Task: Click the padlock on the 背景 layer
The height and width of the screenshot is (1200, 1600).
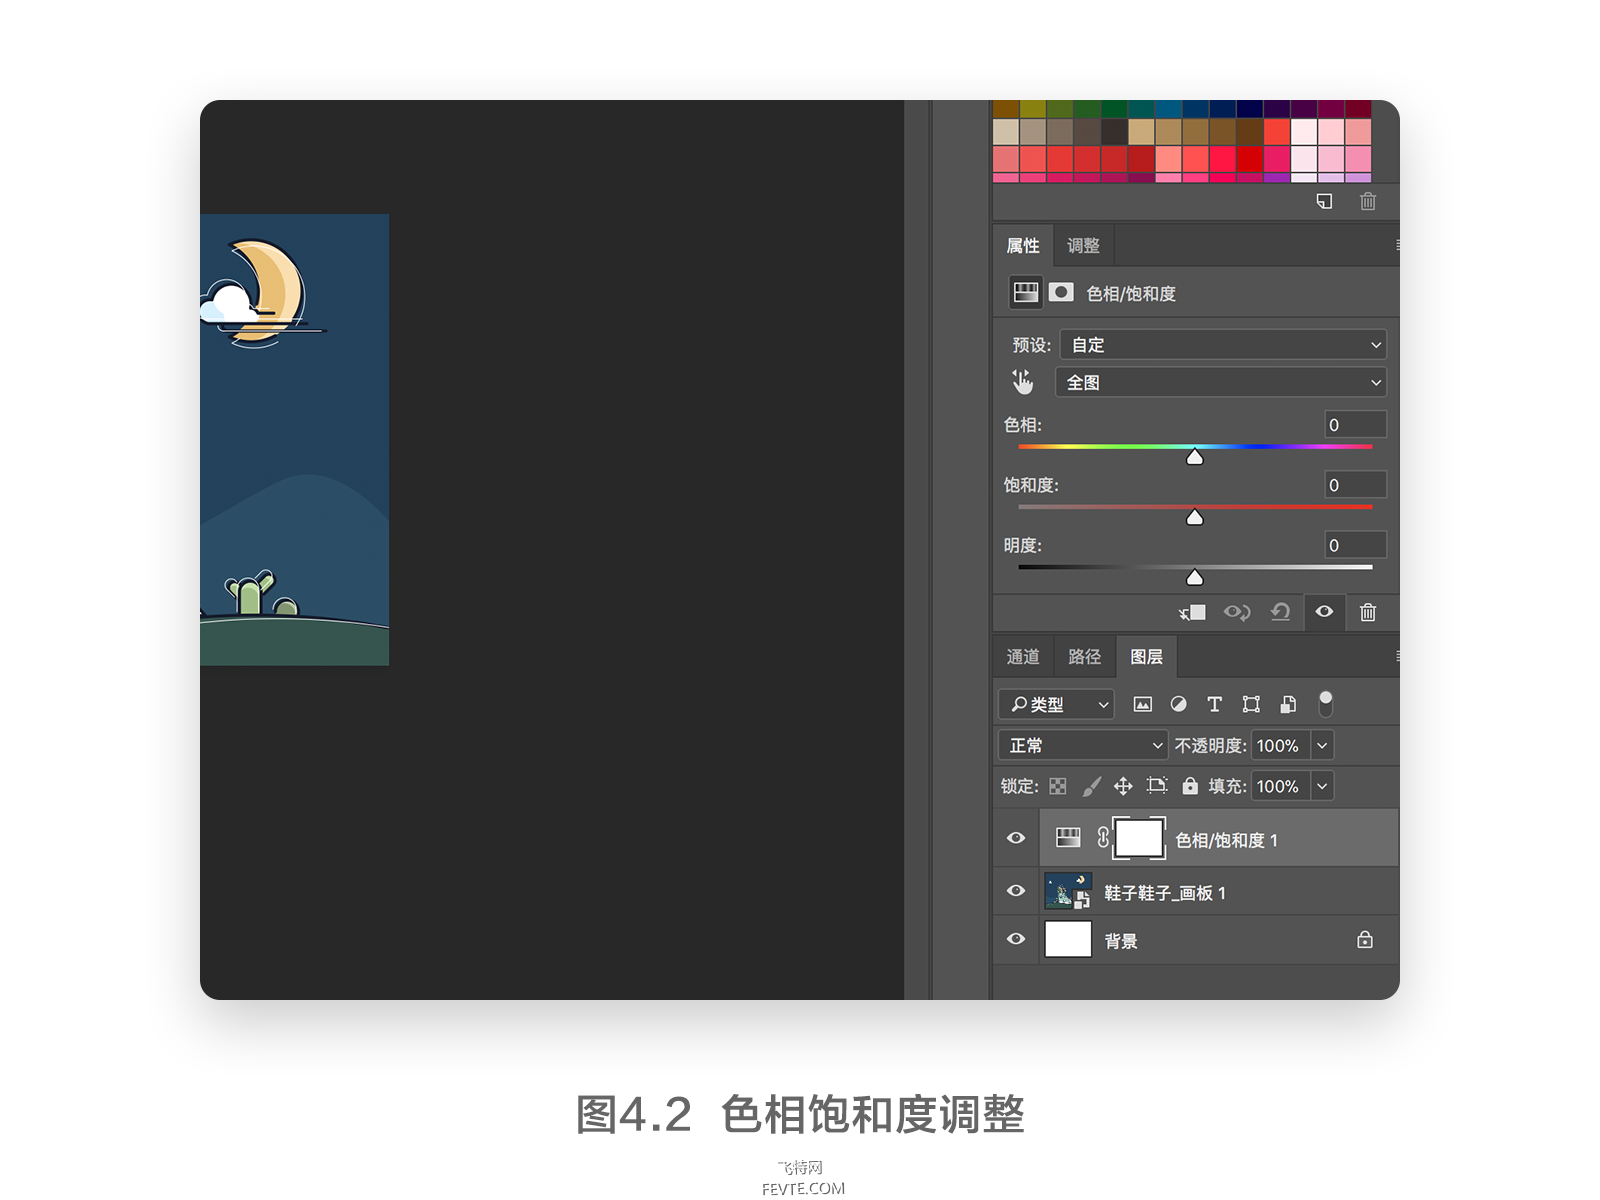Action: pyautogui.click(x=1365, y=940)
